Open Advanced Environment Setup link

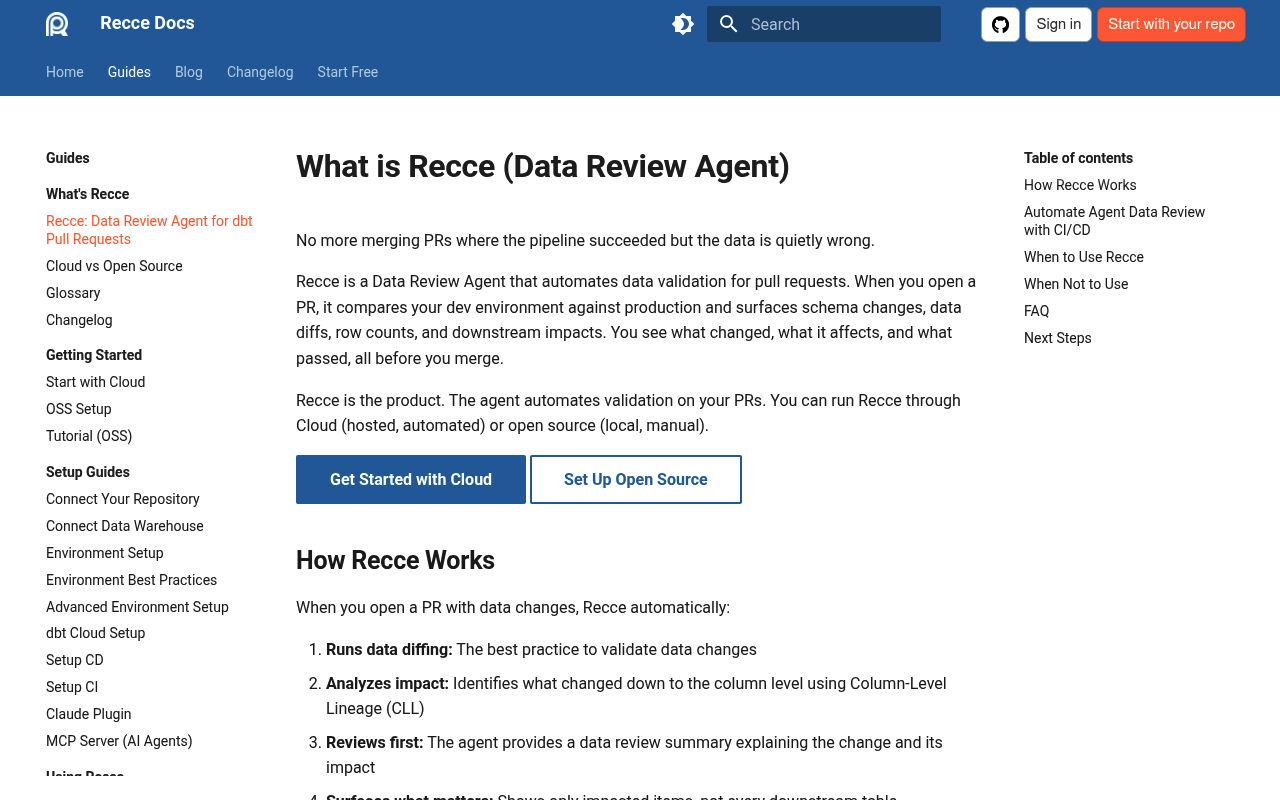[137, 607]
